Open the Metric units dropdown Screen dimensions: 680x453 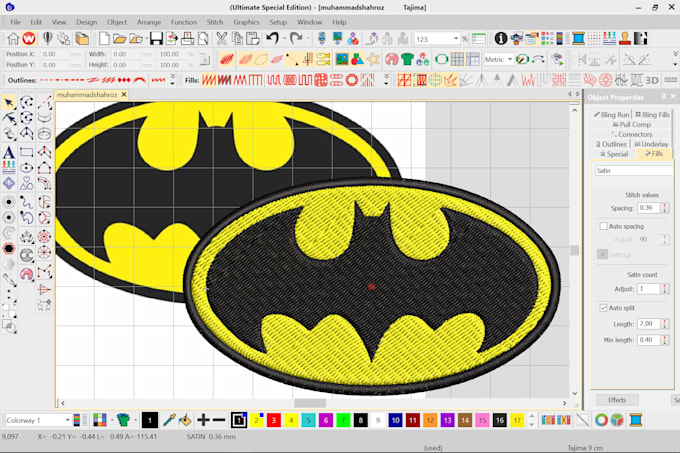tap(510, 59)
